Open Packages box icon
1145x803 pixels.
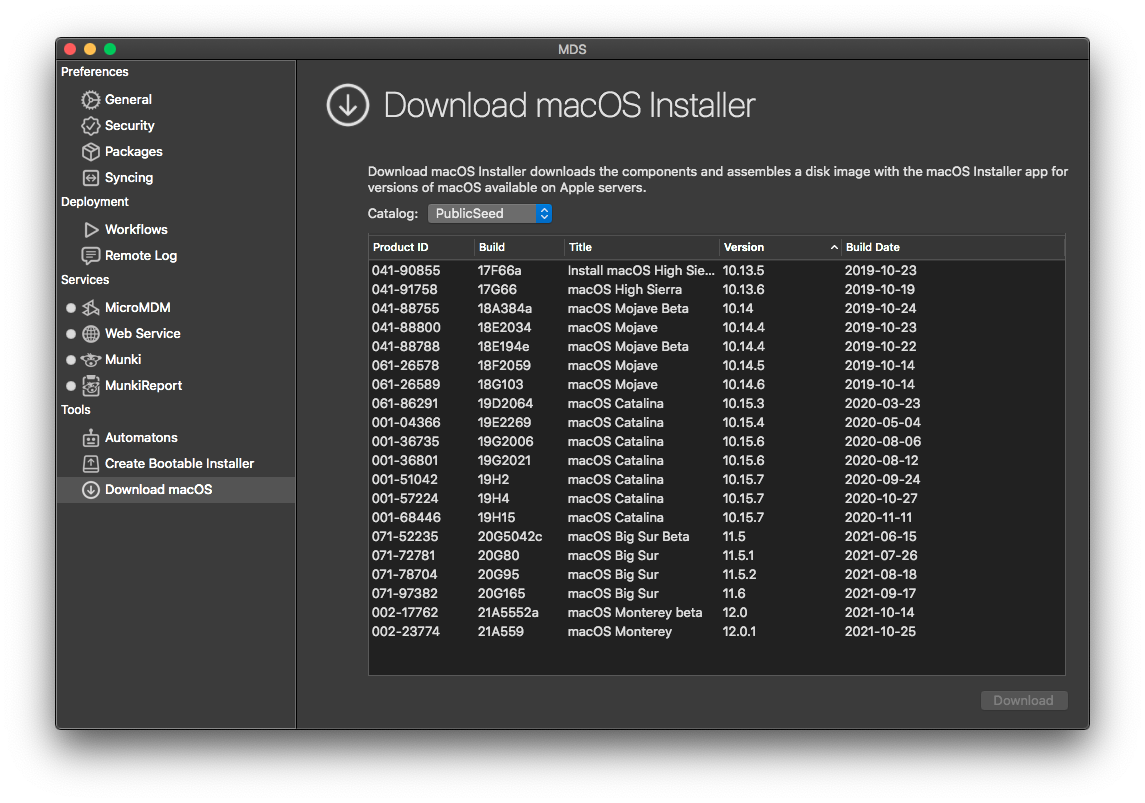coord(91,152)
